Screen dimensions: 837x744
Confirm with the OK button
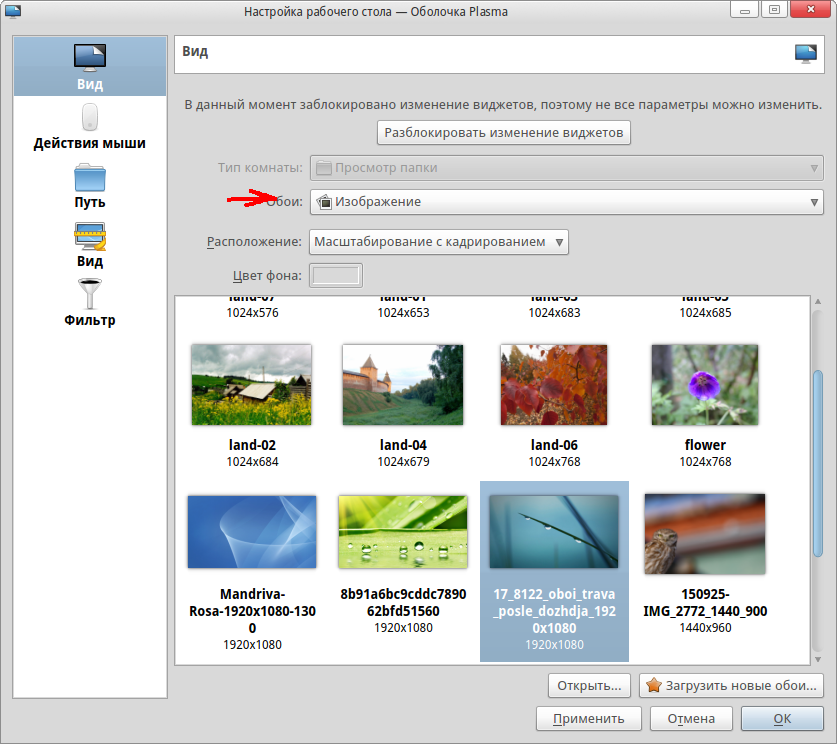pos(782,718)
